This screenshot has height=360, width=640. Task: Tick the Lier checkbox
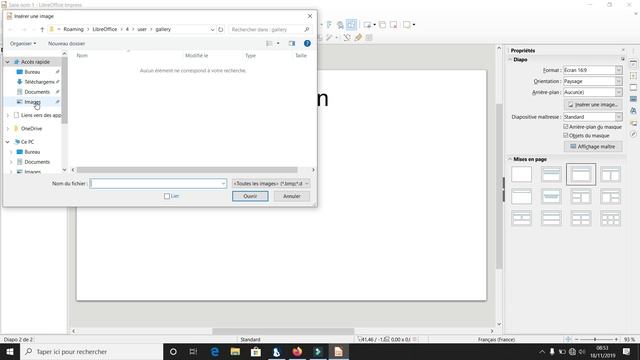pos(167,196)
